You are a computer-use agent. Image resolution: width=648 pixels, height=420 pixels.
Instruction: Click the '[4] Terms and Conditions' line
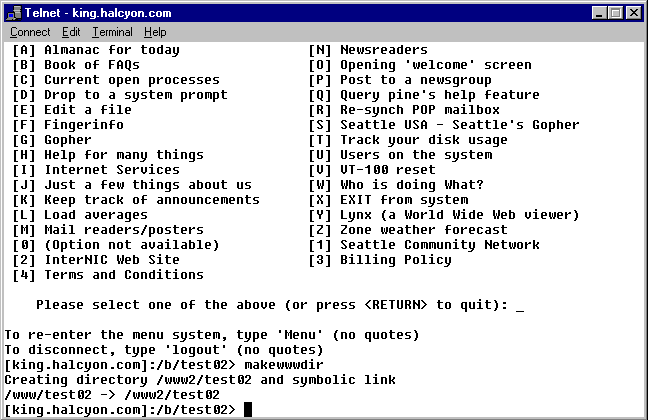pyautogui.click(x=108, y=275)
